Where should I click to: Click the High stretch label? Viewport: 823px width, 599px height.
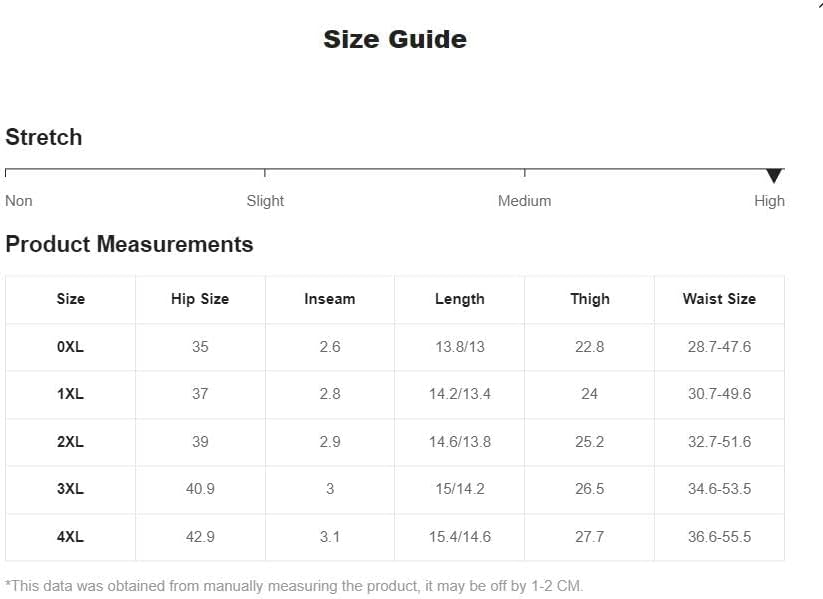coord(769,201)
